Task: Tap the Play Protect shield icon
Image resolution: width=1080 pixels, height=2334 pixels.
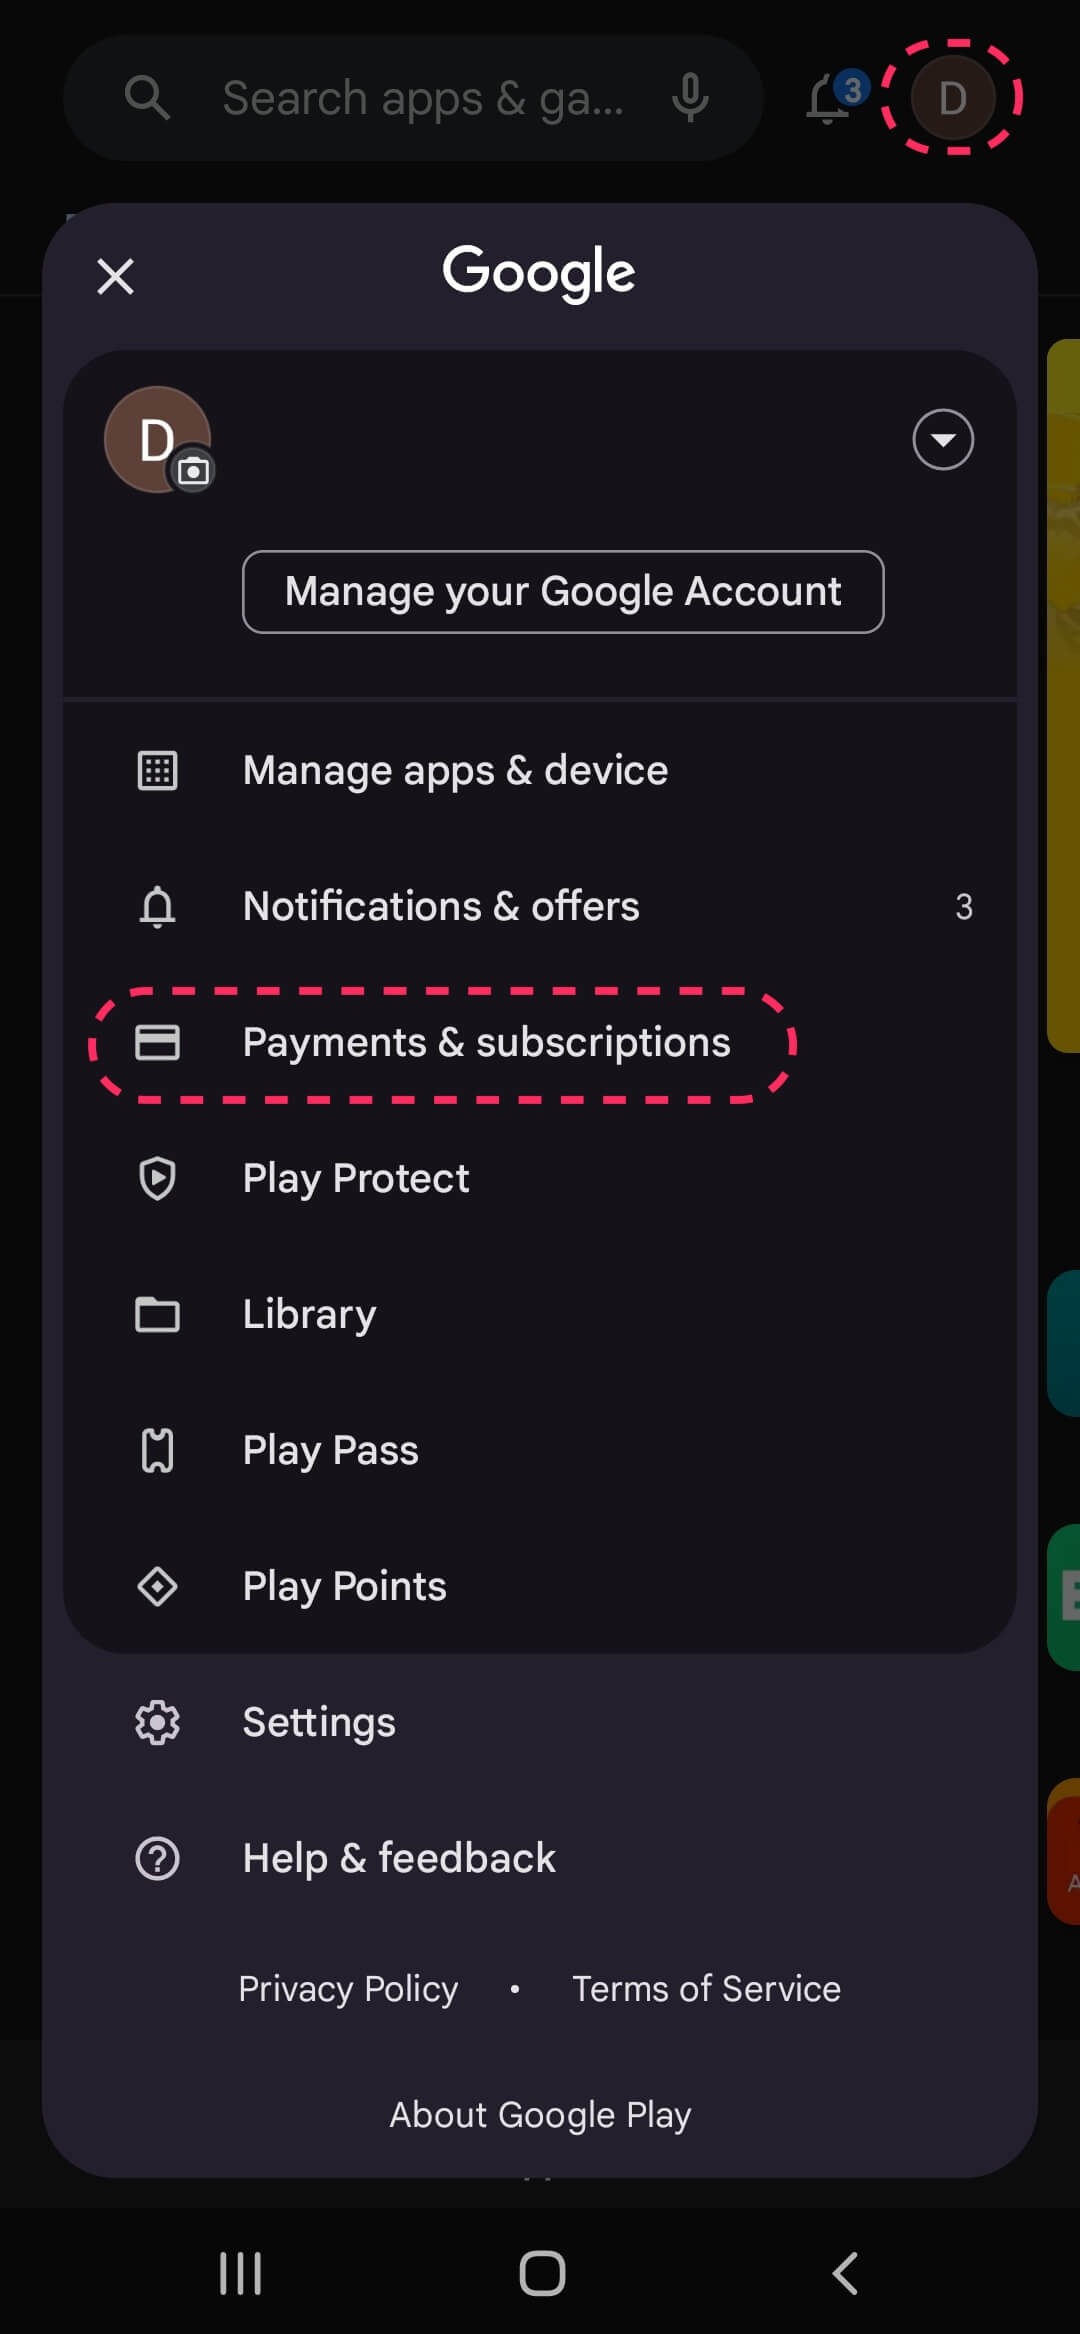Action: (x=157, y=1178)
